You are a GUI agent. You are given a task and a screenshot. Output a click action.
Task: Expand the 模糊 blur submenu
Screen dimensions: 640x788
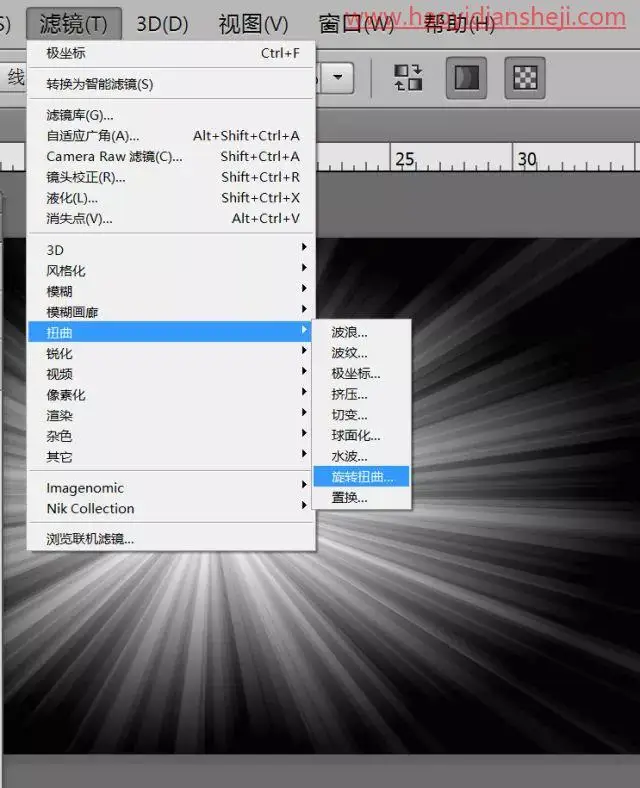[x=172, y=291]
